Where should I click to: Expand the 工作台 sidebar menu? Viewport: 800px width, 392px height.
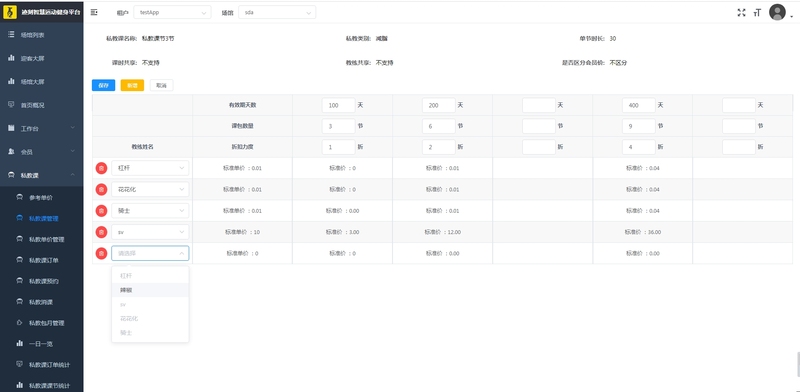pyautogui.click(x=41, y=129)
